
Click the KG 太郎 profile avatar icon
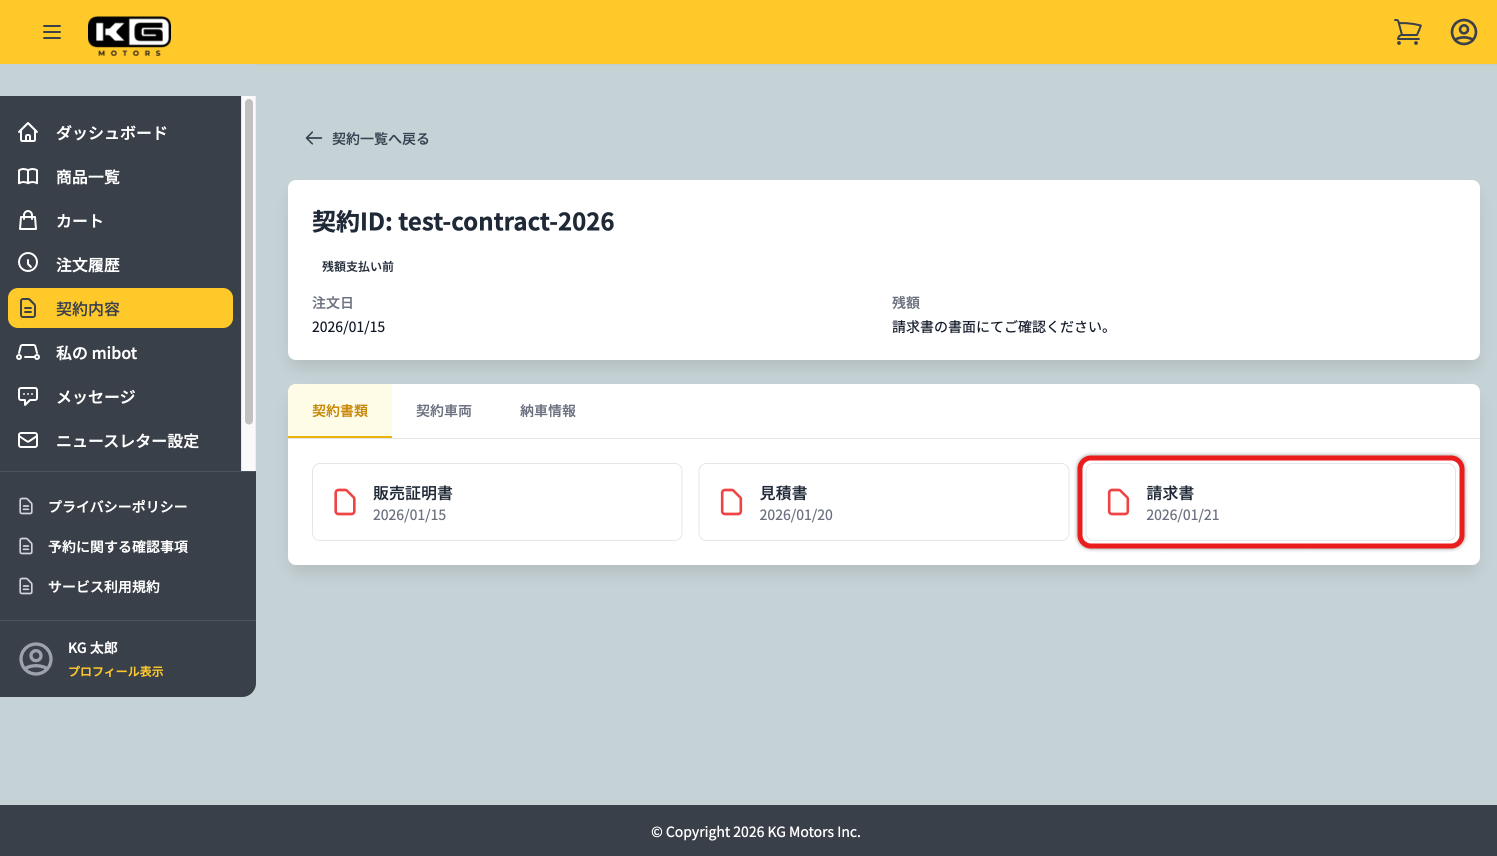[36, 658]
